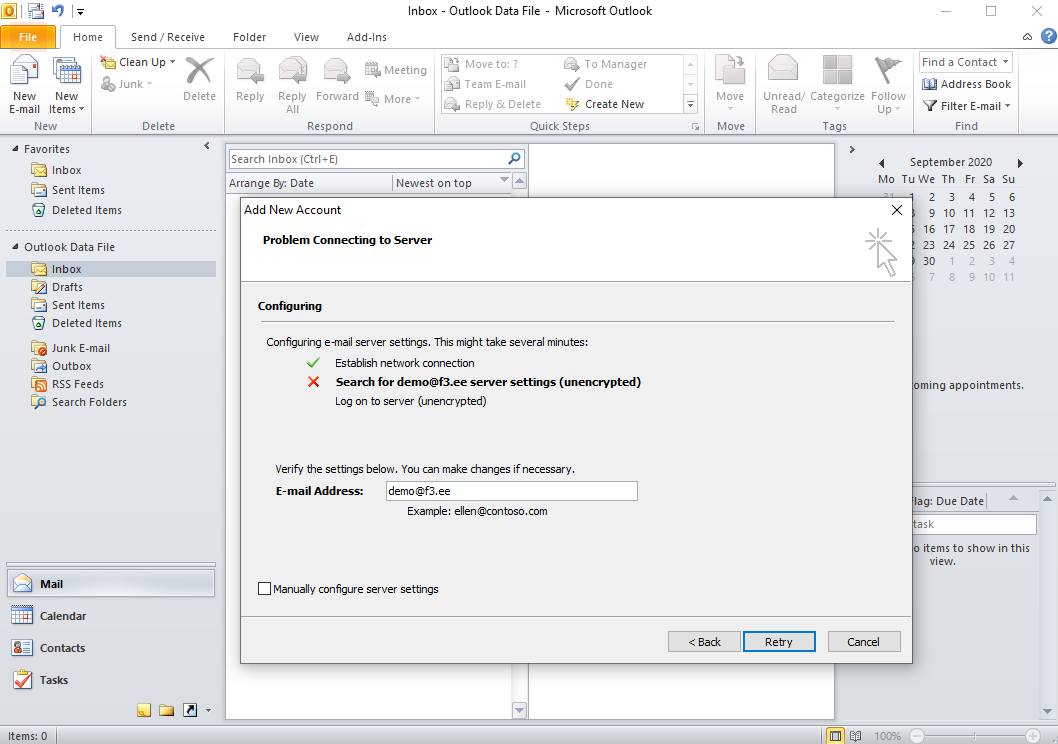Viewport: 1058px width, 744px height.
Task: Click the Reply icon
Action: 250,71
